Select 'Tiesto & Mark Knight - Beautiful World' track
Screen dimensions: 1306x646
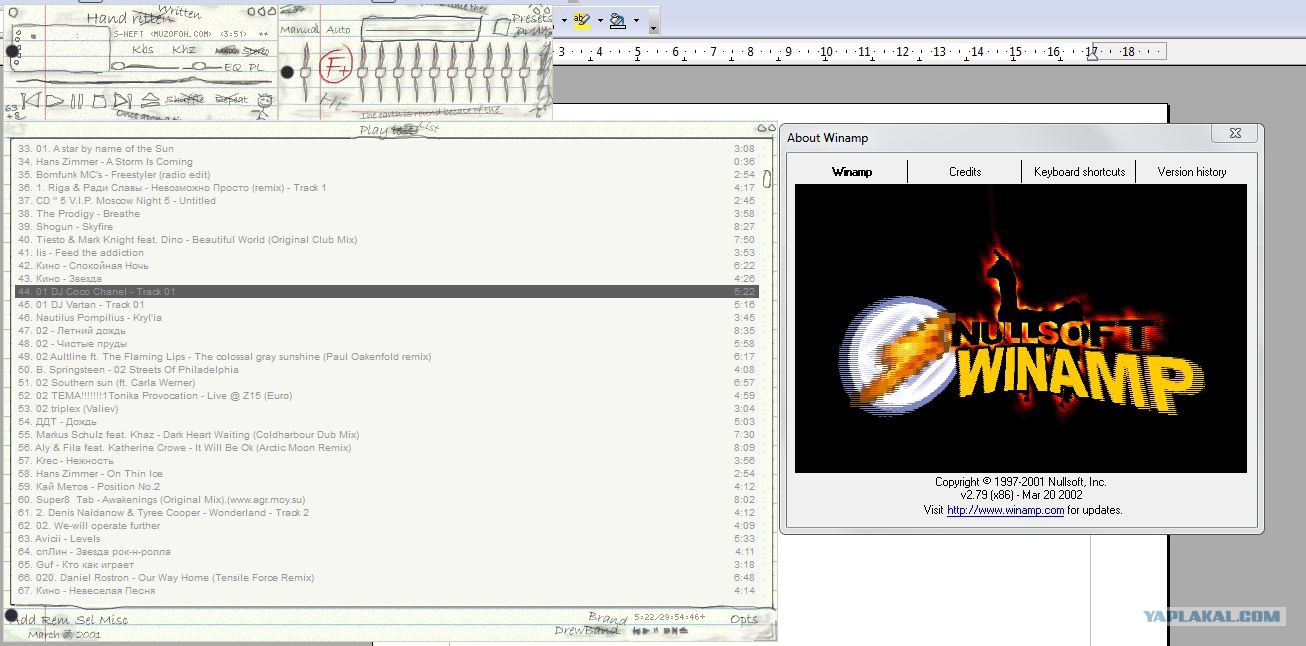(x=386, y=240)
